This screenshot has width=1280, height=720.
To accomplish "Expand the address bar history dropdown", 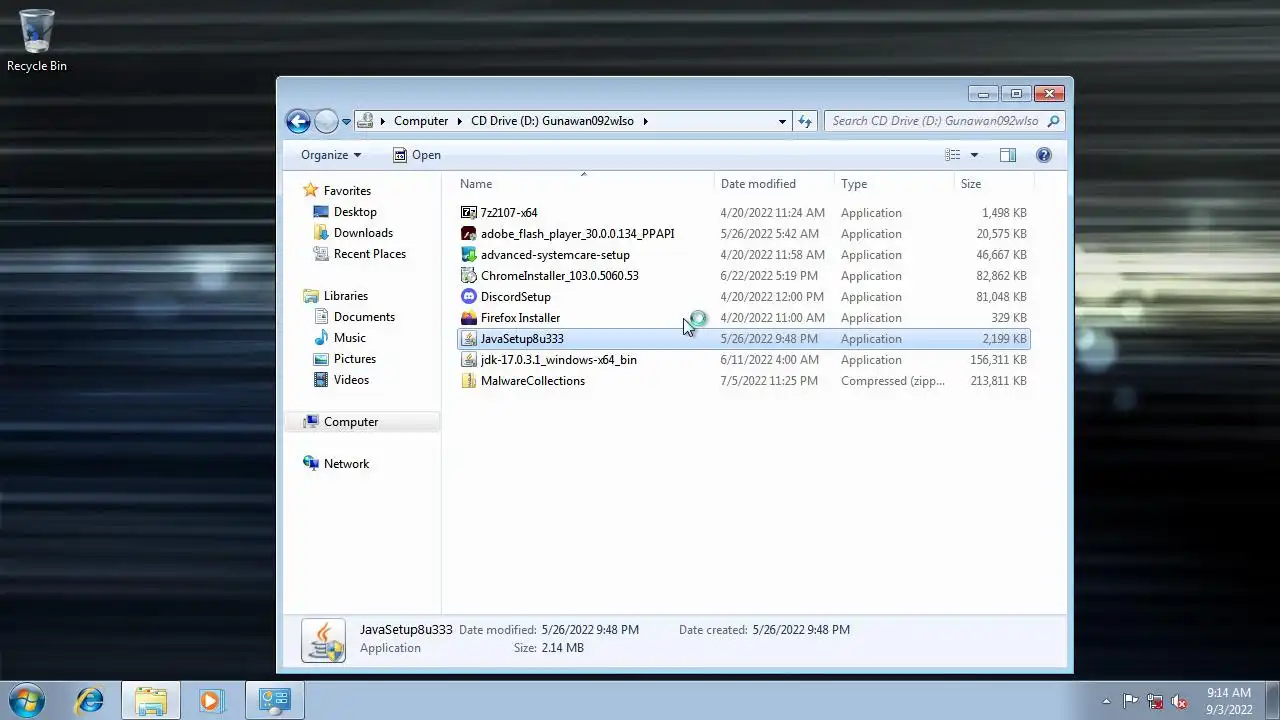I will (782, 121).
